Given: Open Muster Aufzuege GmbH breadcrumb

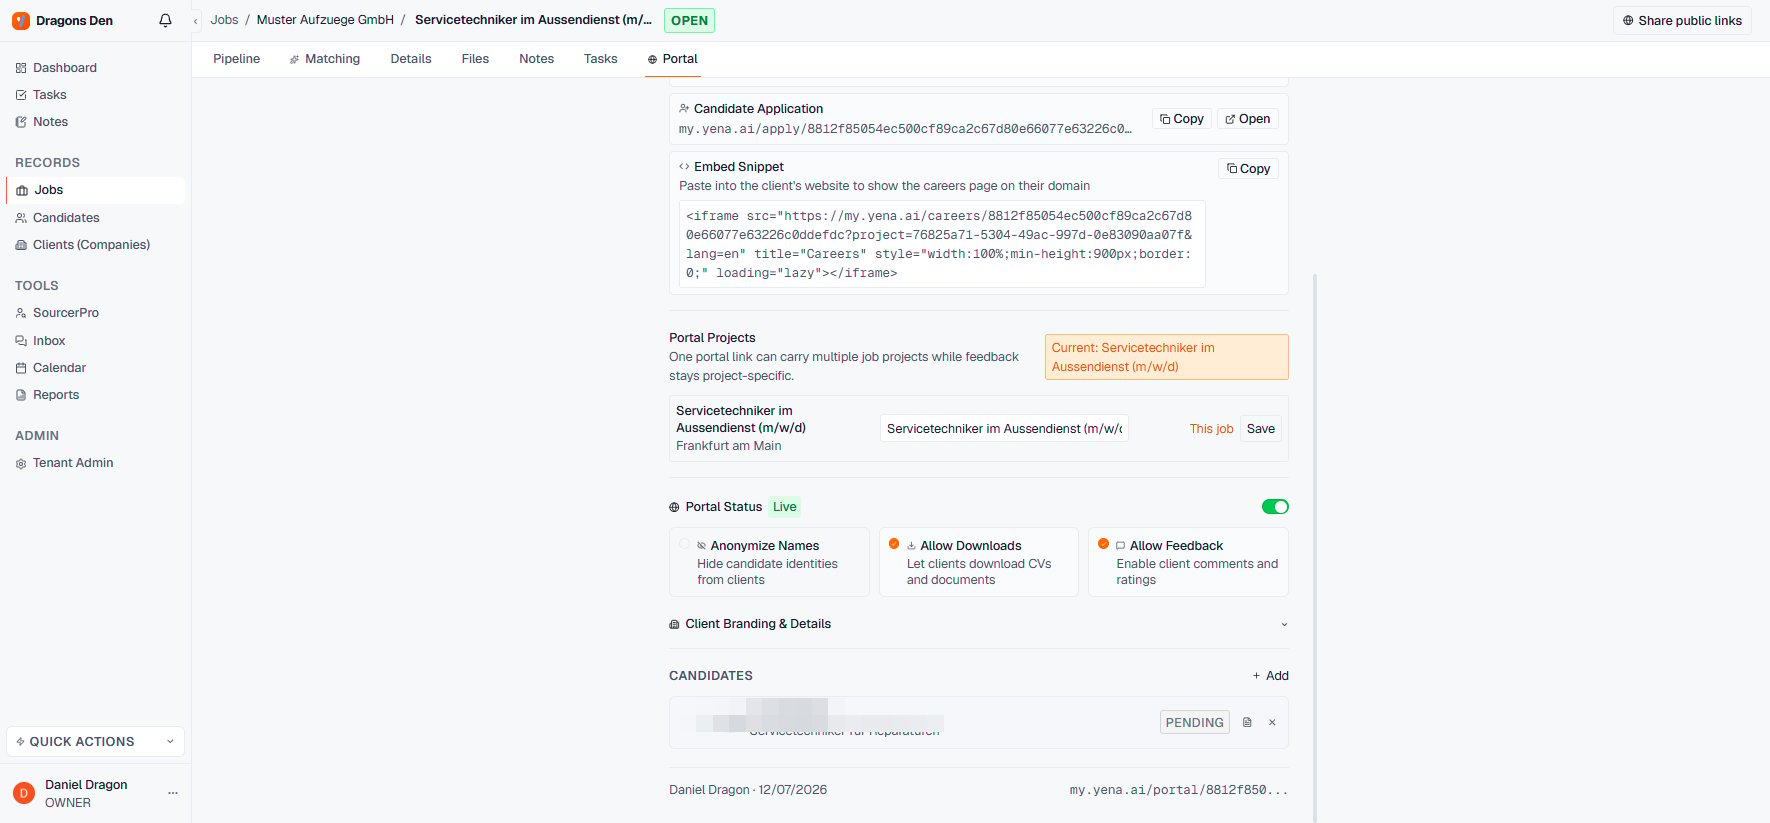Looking at the screenshot, I should (x=325, y=20).
